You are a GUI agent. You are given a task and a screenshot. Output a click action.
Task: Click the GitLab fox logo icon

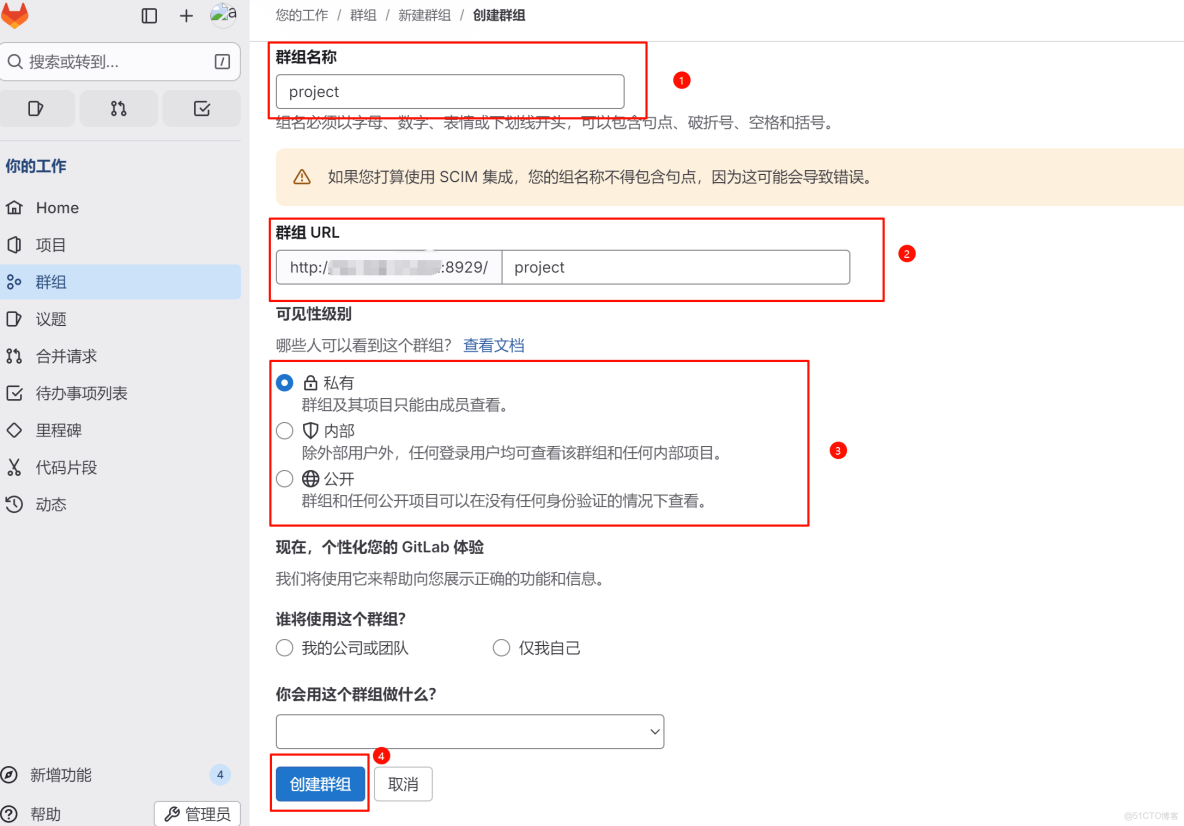click(16, 15)
